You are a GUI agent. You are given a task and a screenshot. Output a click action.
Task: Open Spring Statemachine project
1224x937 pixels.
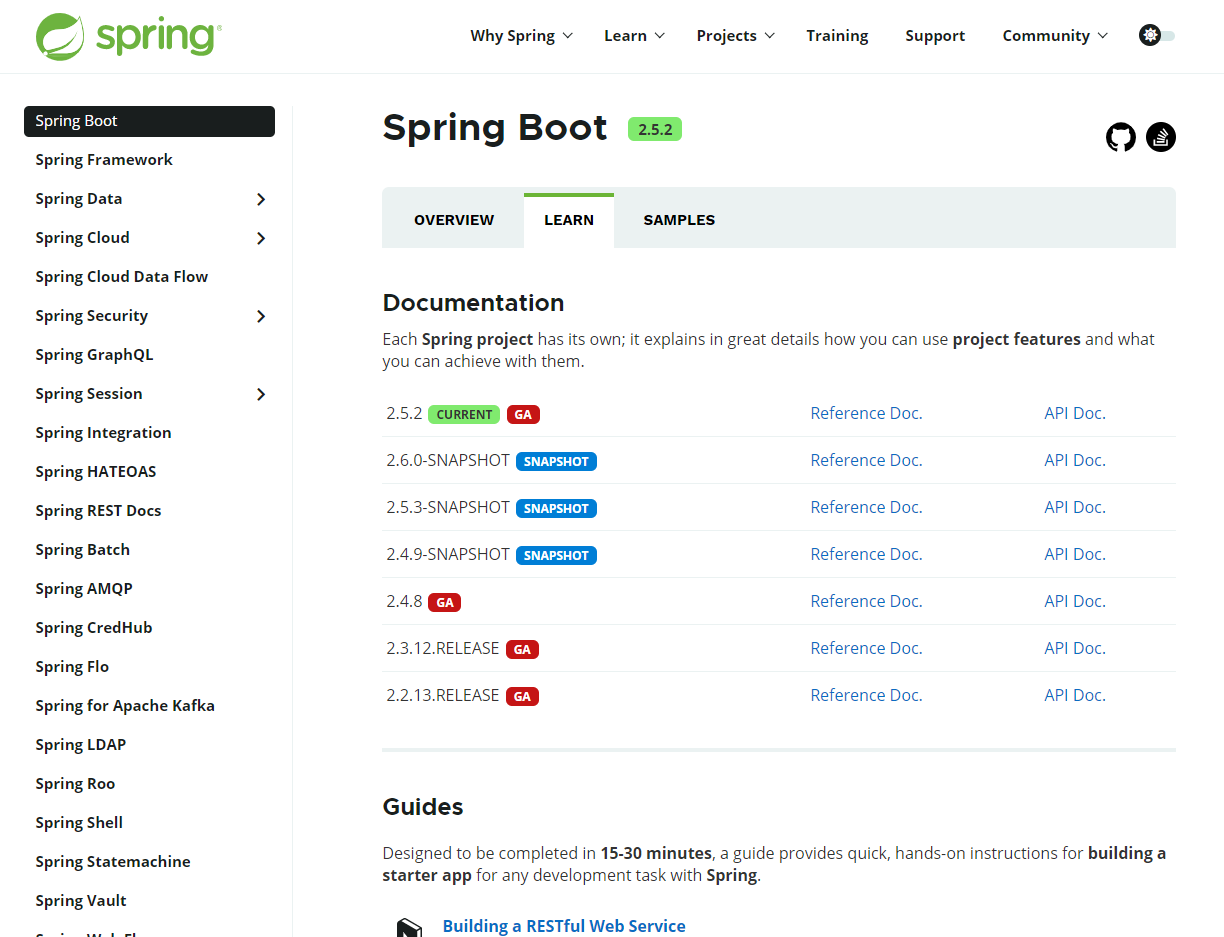[113, 862]
